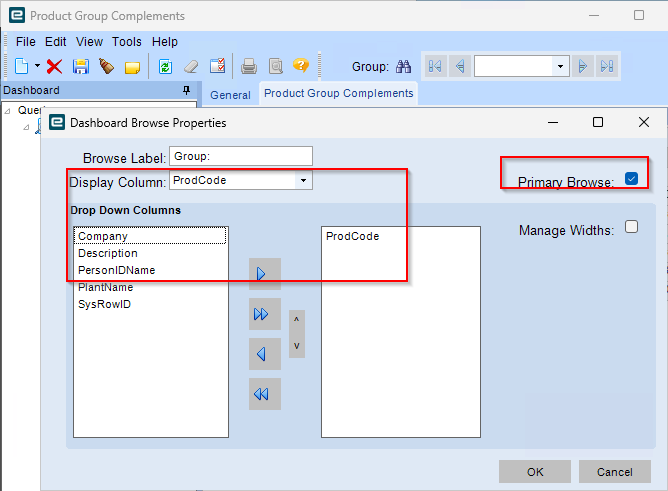This screenshot has height=491, width=668.
Task: Click the Group binoculars search icon
Action: point(403,66)
